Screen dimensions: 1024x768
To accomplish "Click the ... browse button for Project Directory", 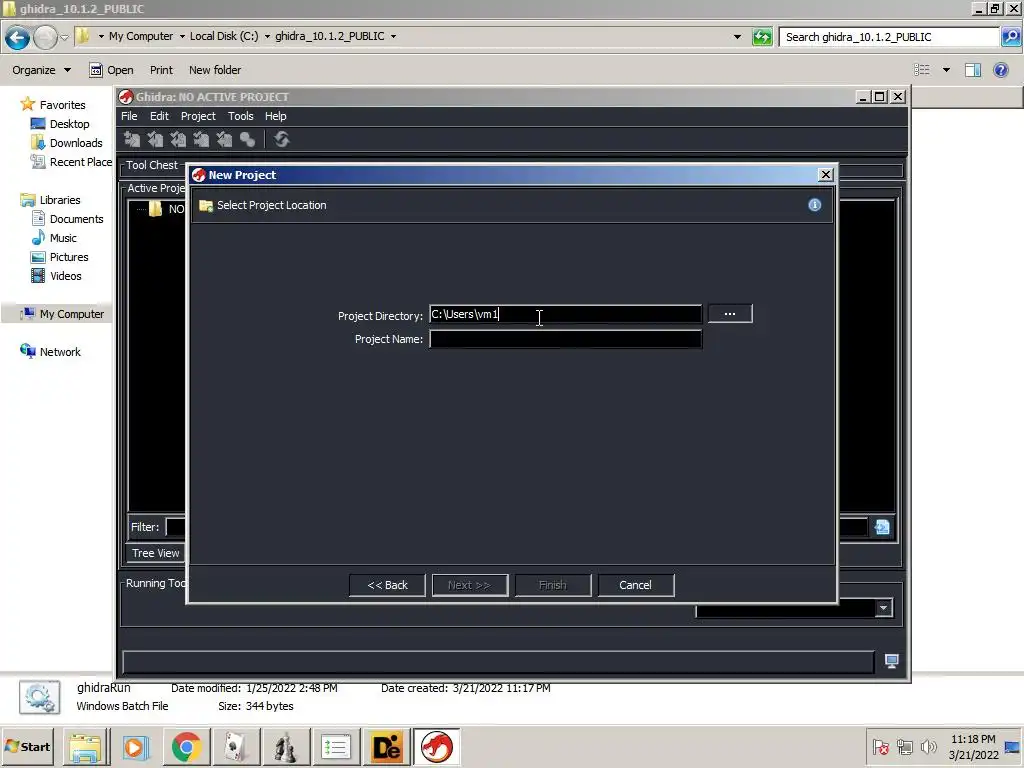I will click(x=730, y=314).
